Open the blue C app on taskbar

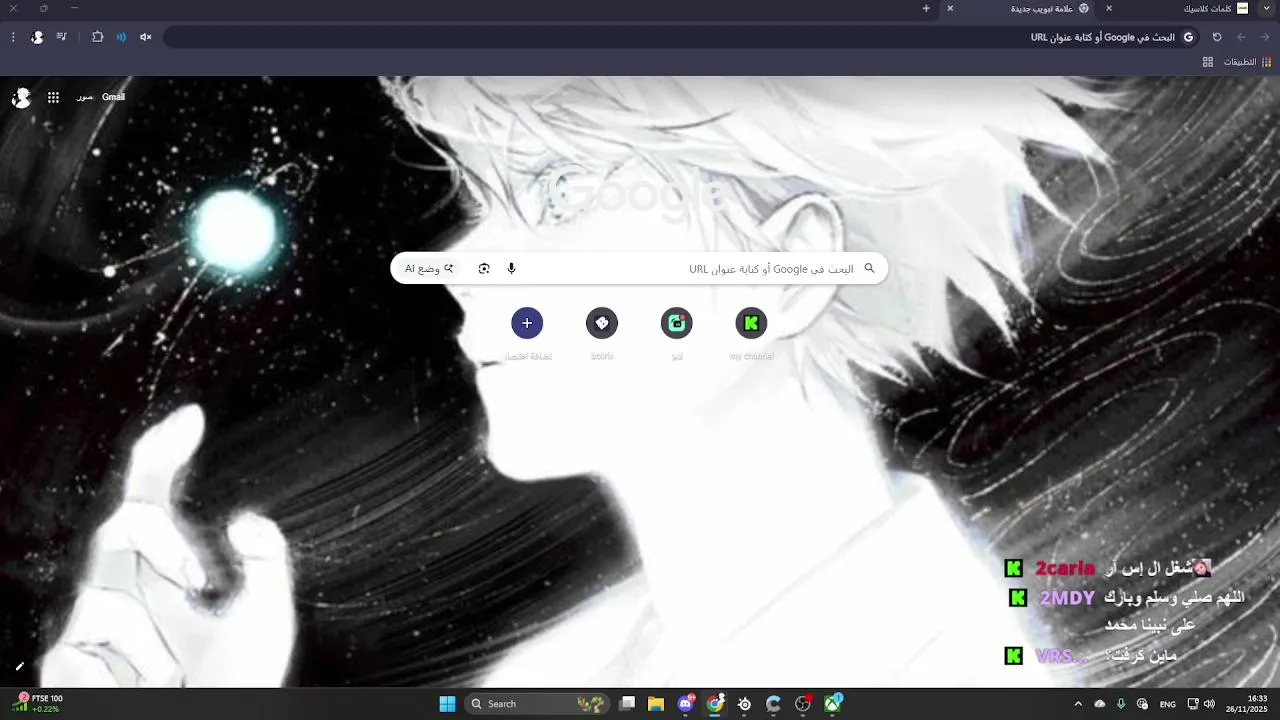[x=773, y=704]
